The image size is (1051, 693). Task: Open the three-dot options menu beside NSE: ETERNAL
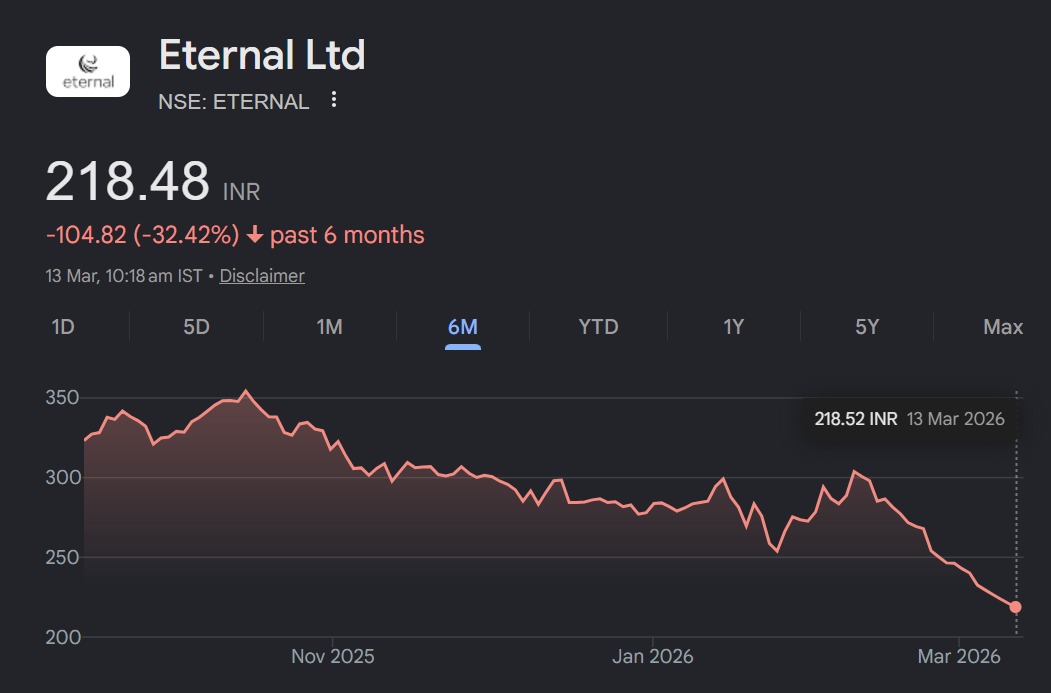pyautogui.click(x=334, y=100)
